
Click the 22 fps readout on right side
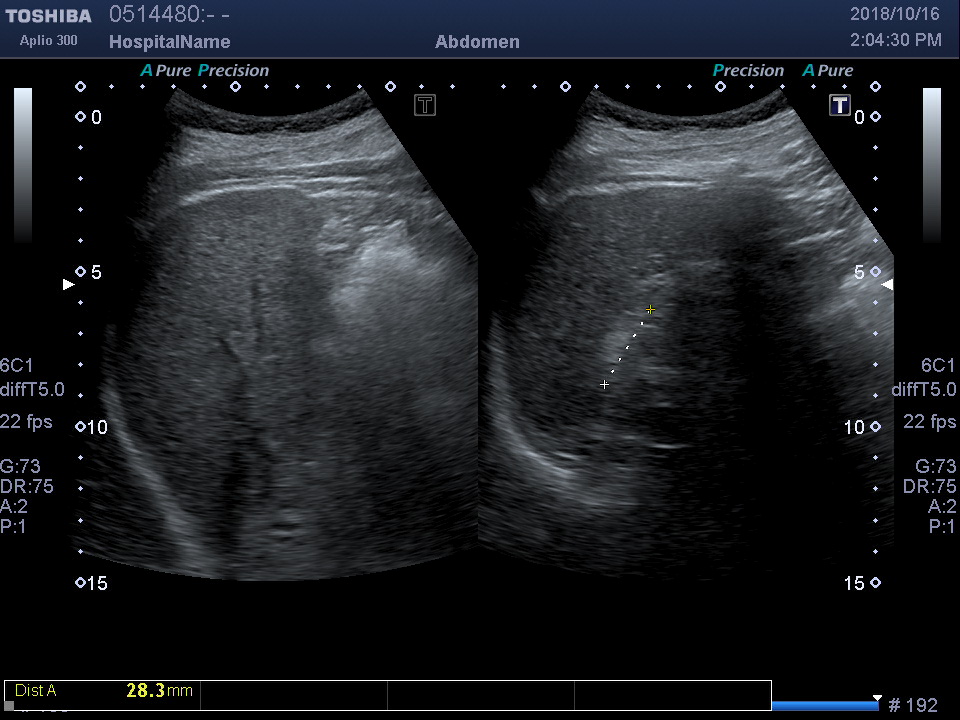click(x=929, y=422)
